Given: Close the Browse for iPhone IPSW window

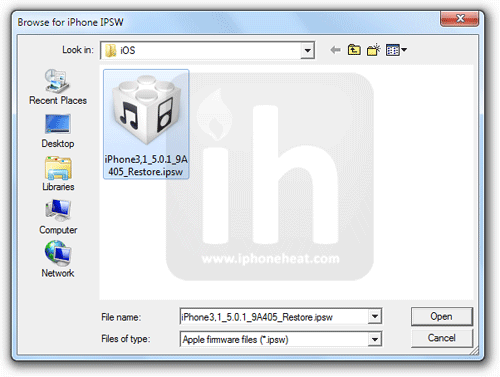Looking at the screenshot, I should (x=460, y=18).
